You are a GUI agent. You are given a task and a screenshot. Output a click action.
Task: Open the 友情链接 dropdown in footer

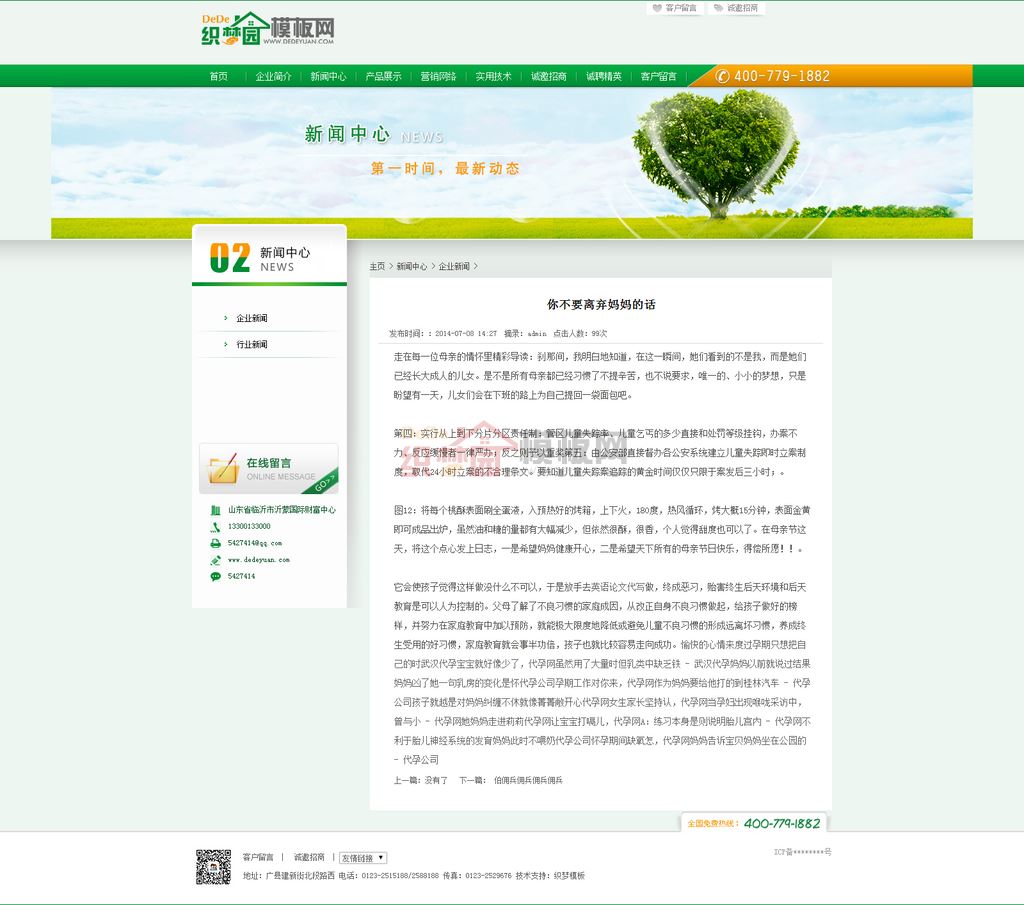pos(362,858)
